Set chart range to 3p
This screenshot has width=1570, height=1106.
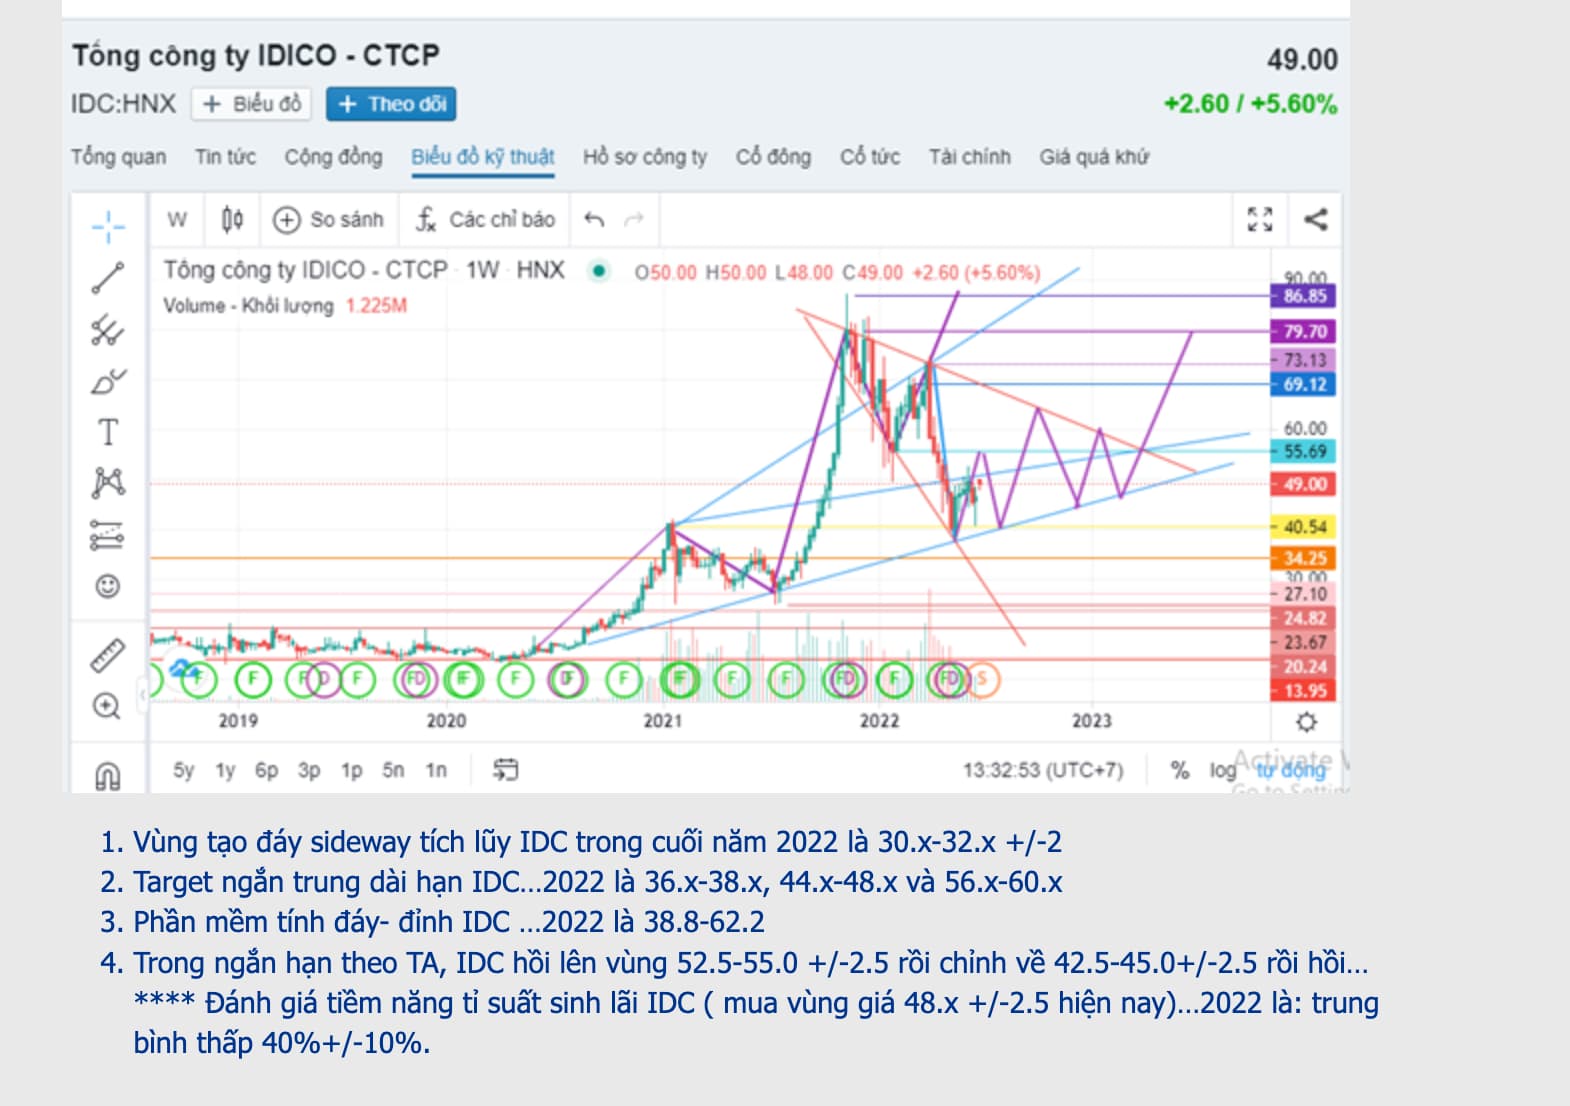309,770
